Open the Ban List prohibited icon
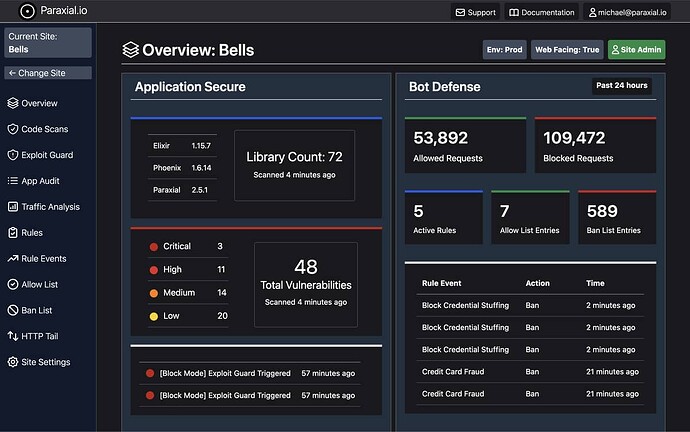Viewport: 690px width, 432px height. (13, 310)
